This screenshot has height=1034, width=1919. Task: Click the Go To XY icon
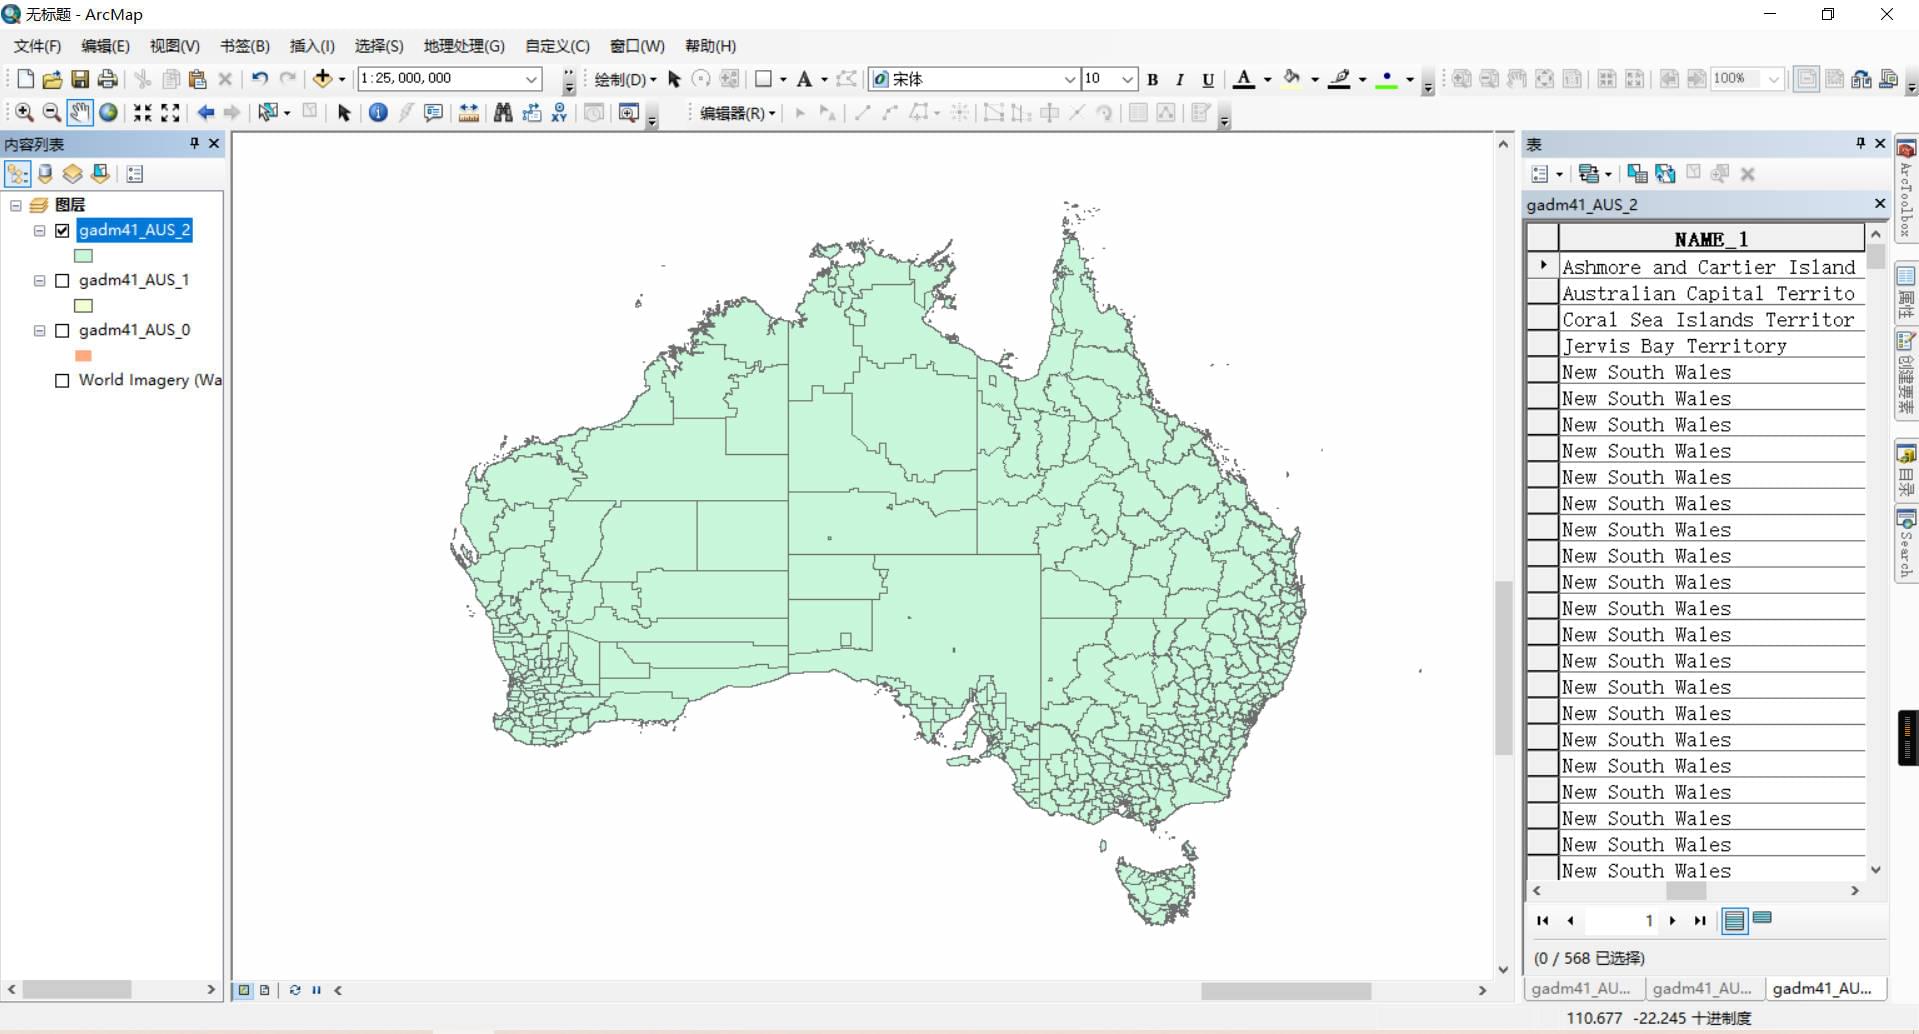pos(559,113)
